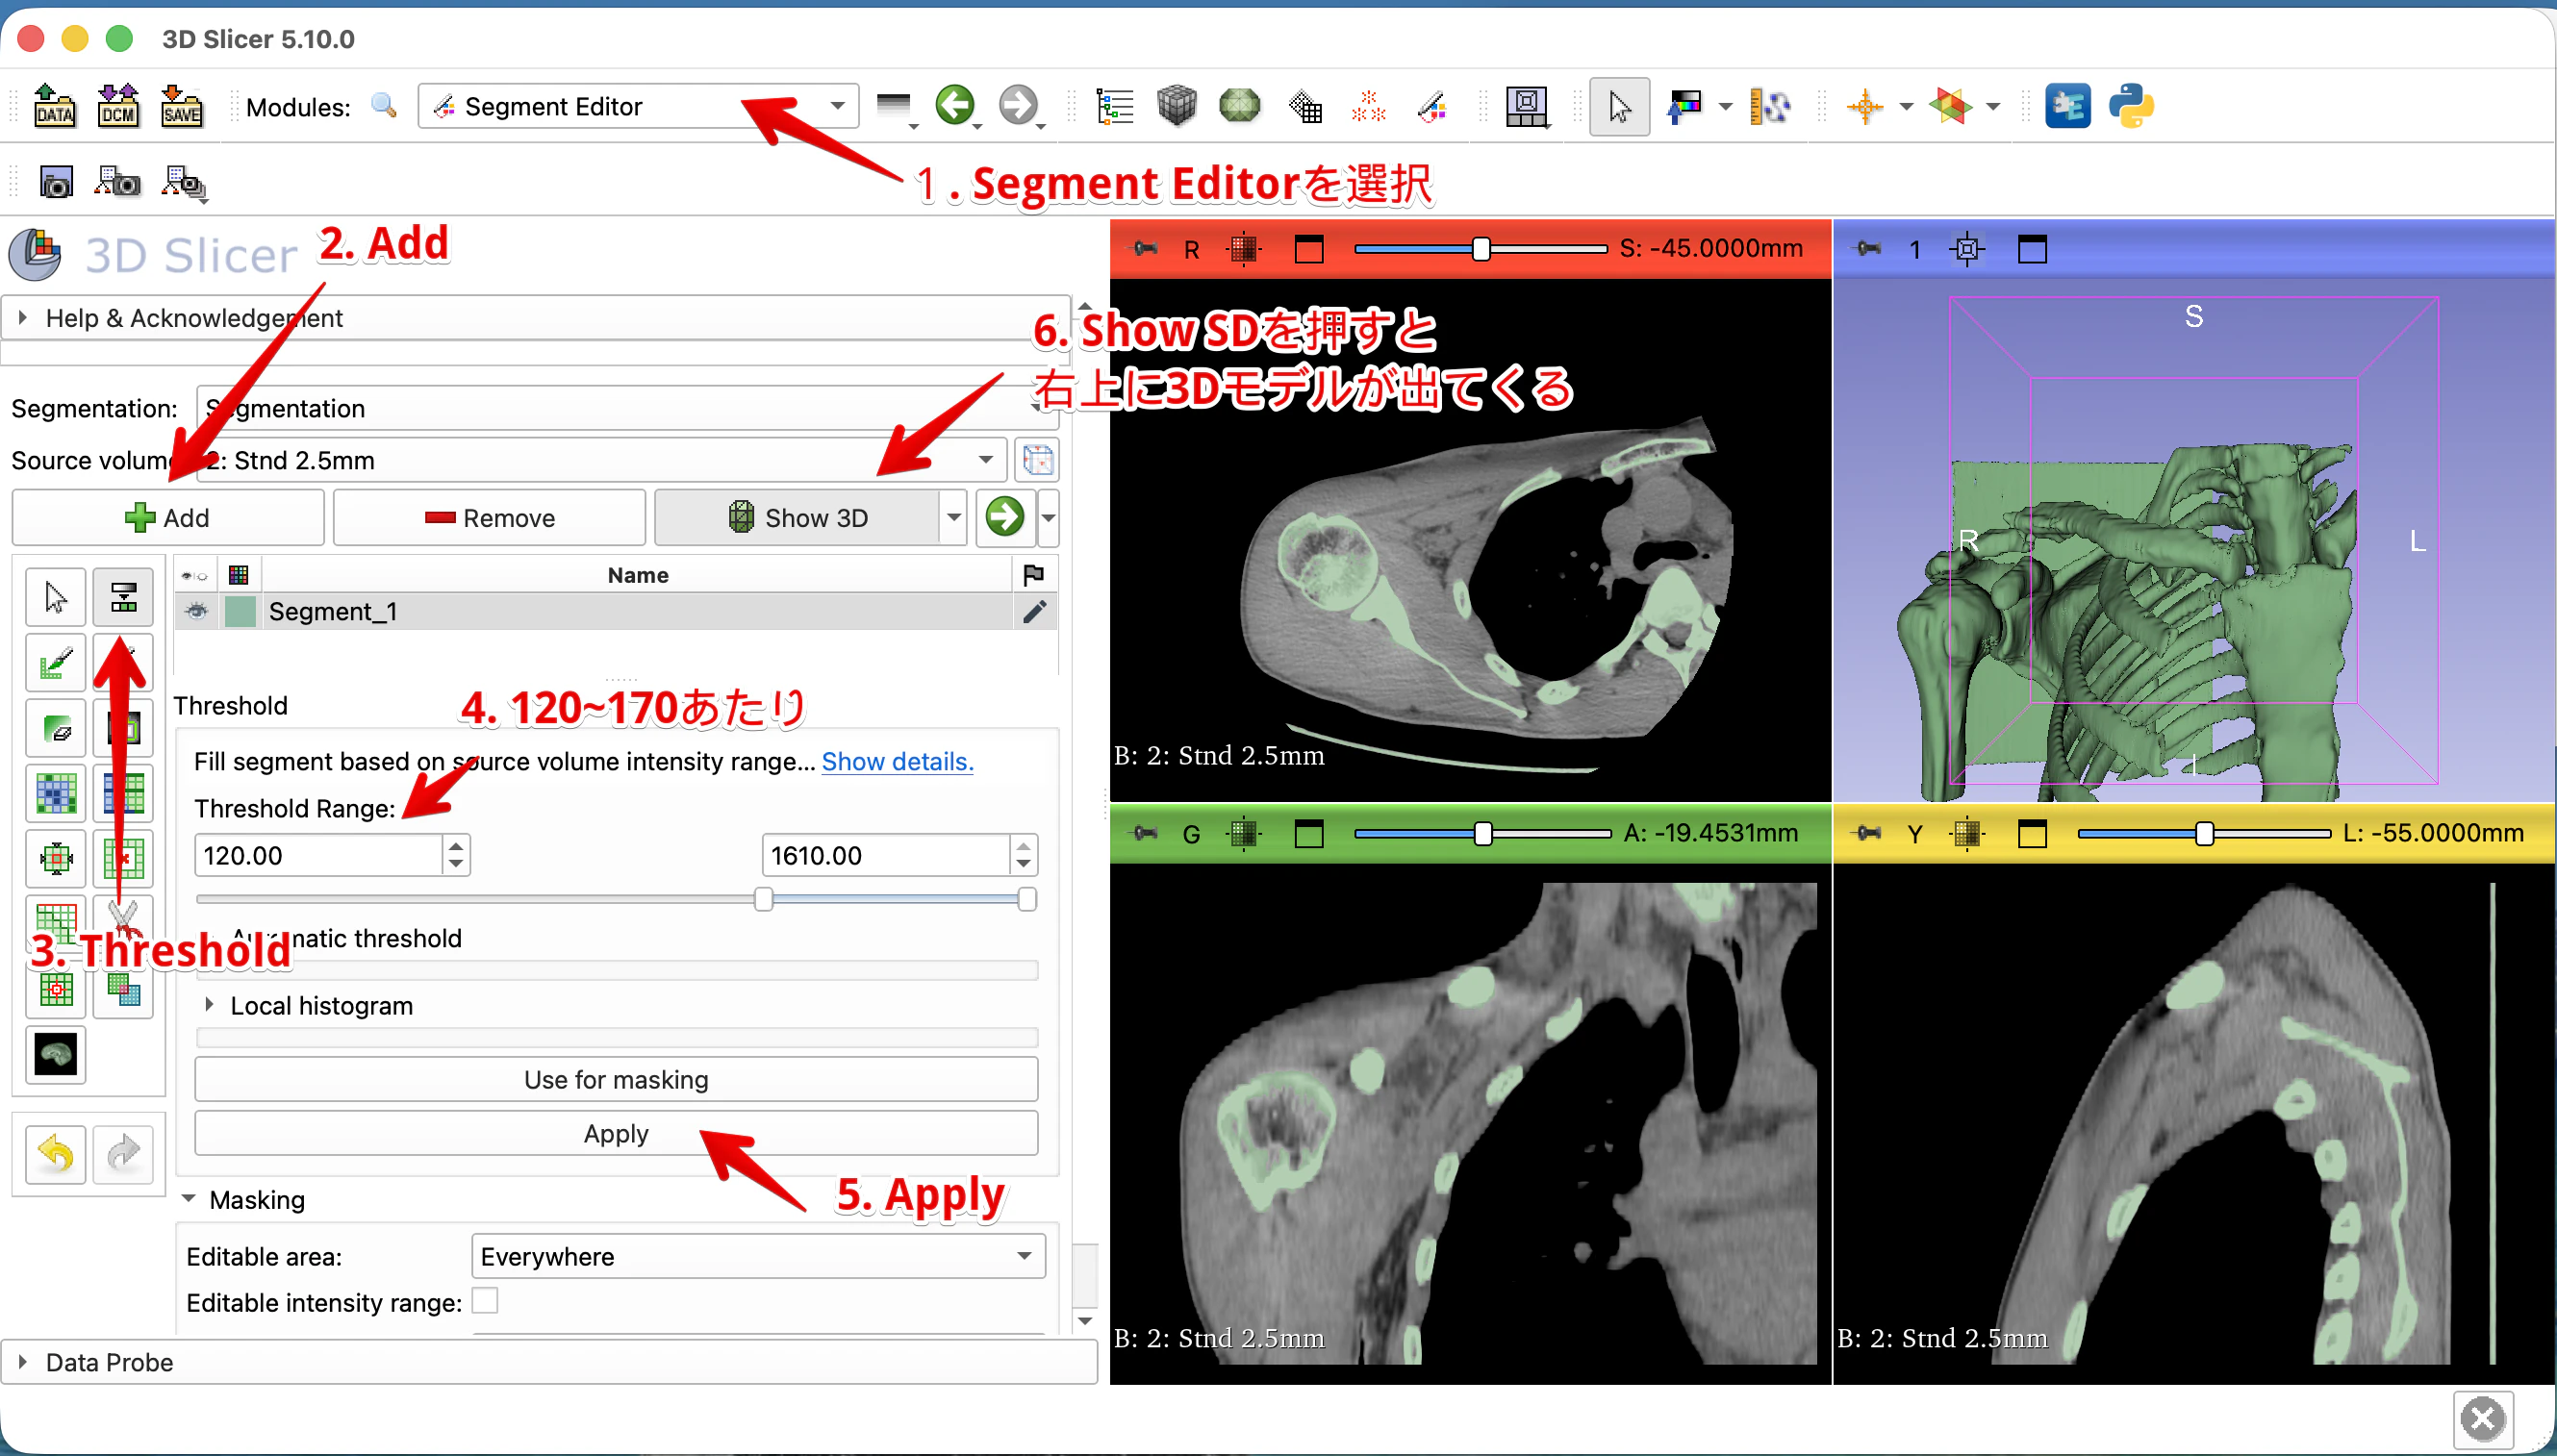Select the Margin effect icon

pyautogui.click(x=55, y=858)
